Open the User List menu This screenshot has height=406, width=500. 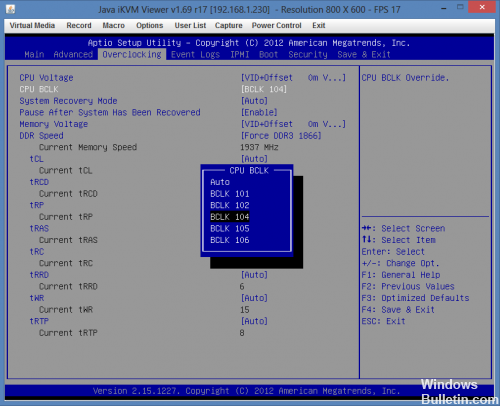pyautogui.click(x=190, y=25)
